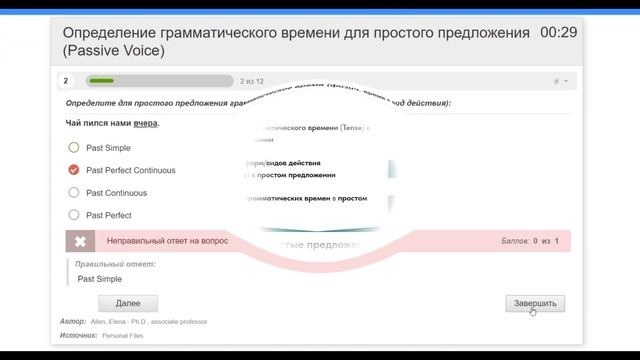Click the test progress bar

[x=160, y=81]
